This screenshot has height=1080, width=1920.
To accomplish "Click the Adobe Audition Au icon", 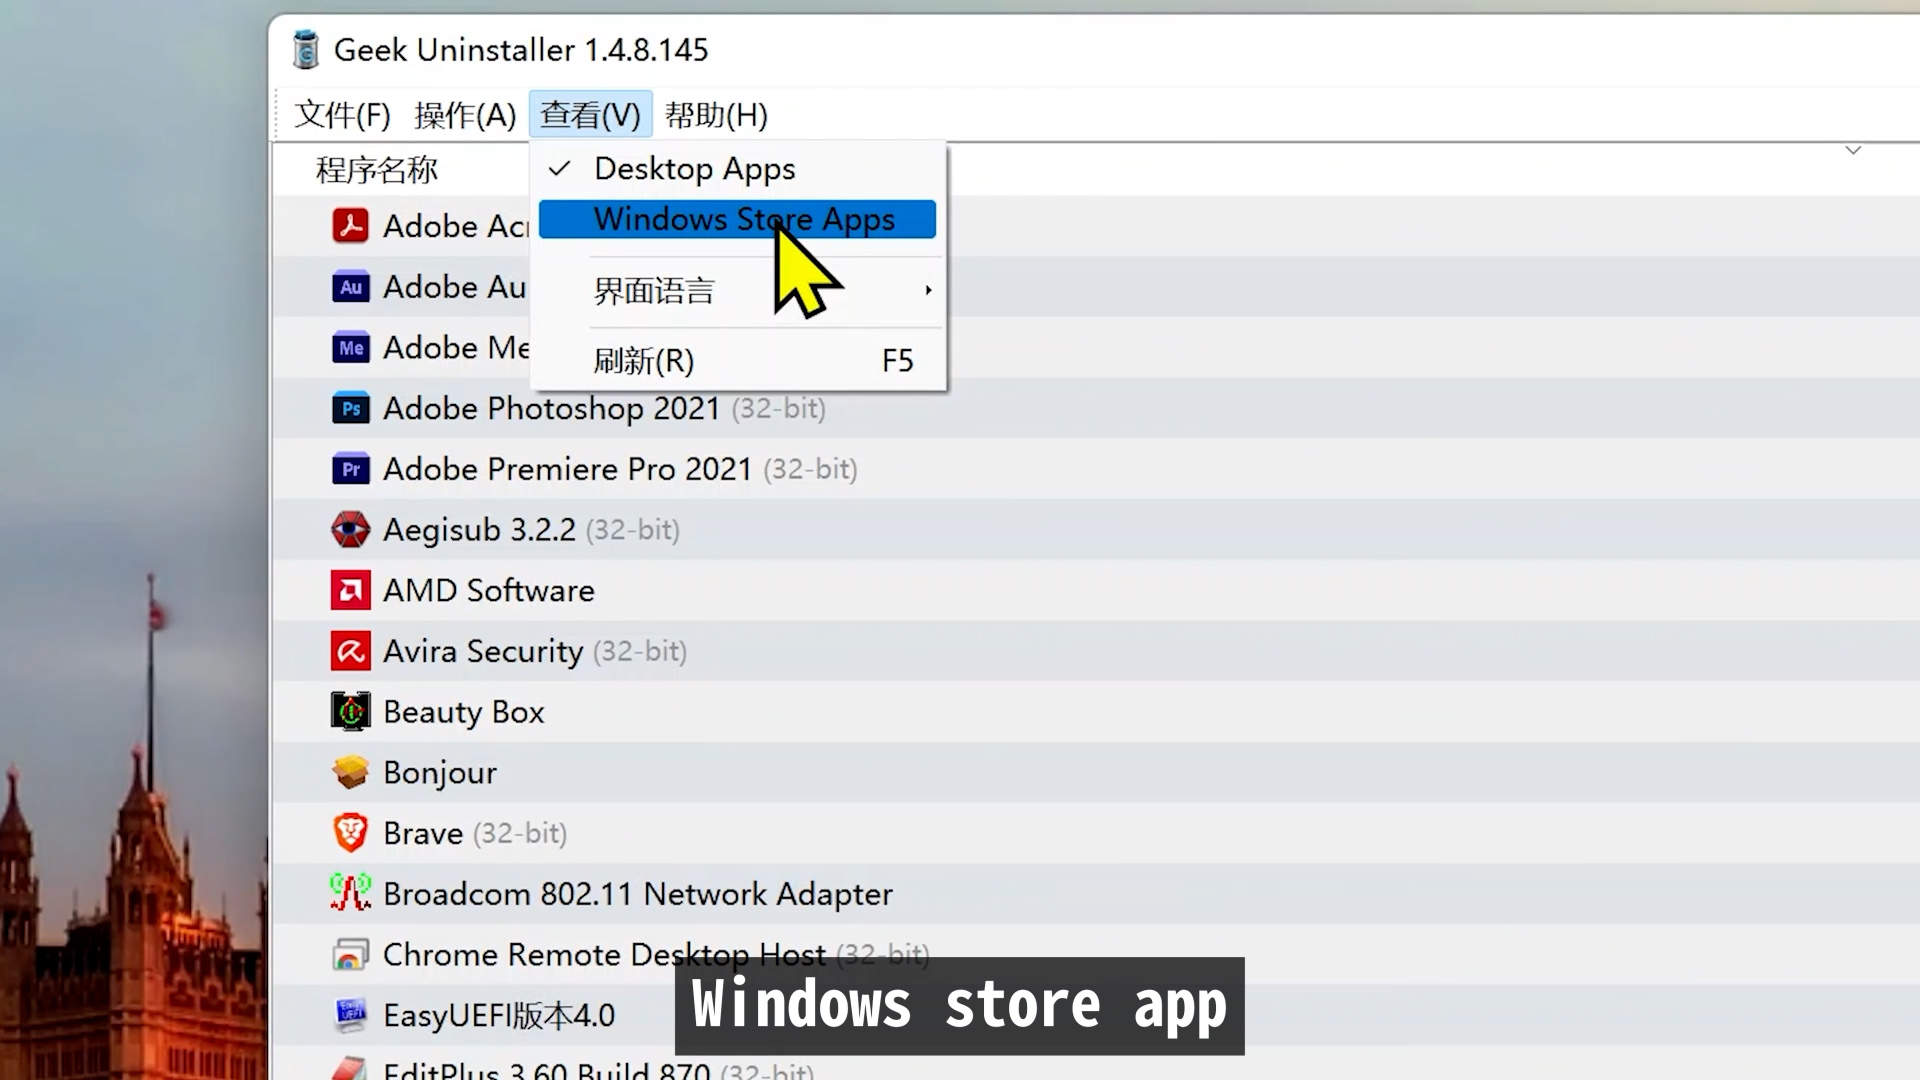I will [350, 287].
